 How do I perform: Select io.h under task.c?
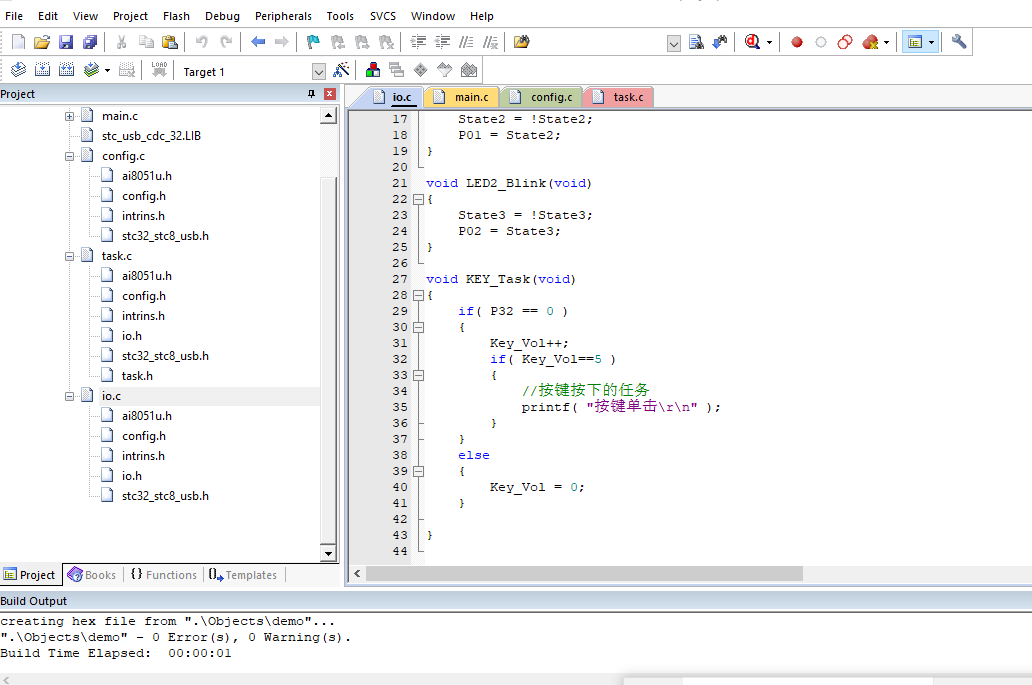132,336
